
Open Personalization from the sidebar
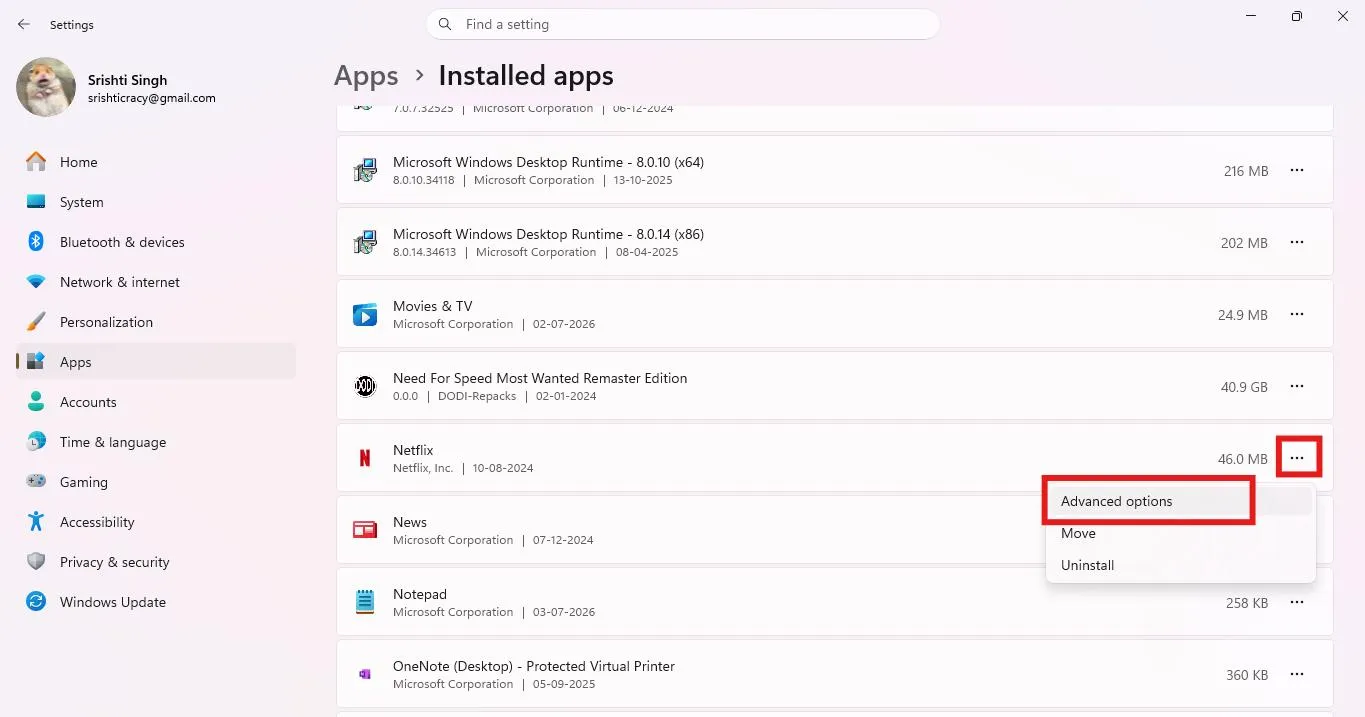(x=156, y=322)
